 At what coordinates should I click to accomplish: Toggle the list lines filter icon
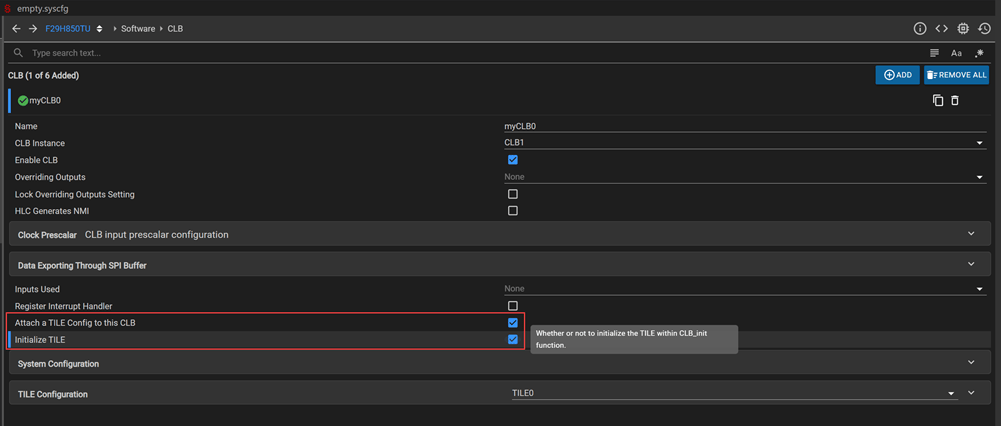click(x=934, y=53)
